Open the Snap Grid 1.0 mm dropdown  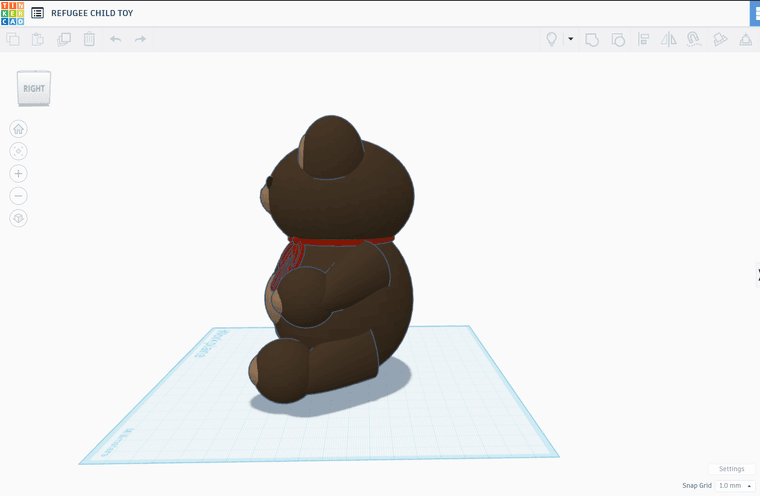[x=735, y=485]
